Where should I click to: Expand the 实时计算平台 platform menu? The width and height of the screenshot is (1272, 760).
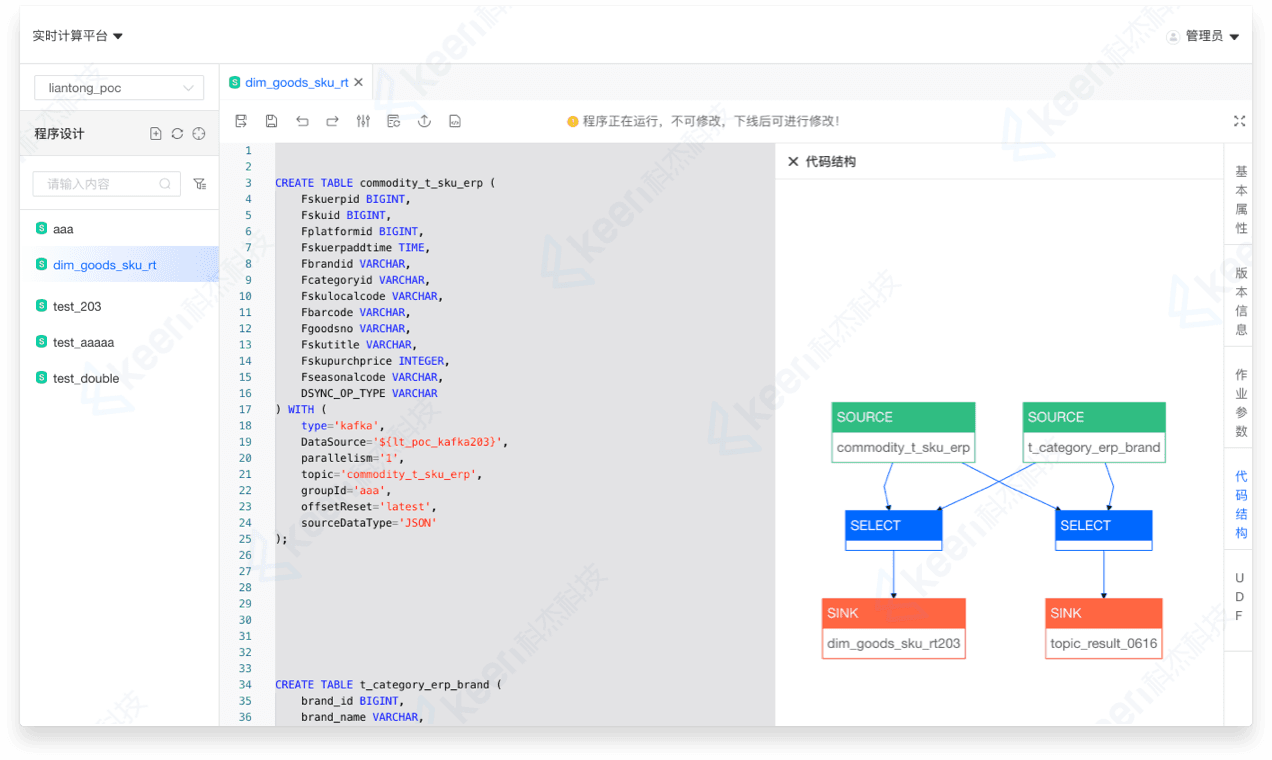[77, 36]
